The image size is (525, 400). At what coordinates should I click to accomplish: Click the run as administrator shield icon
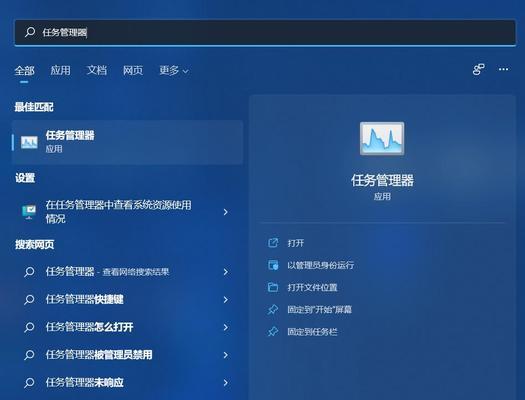[273, 265]
